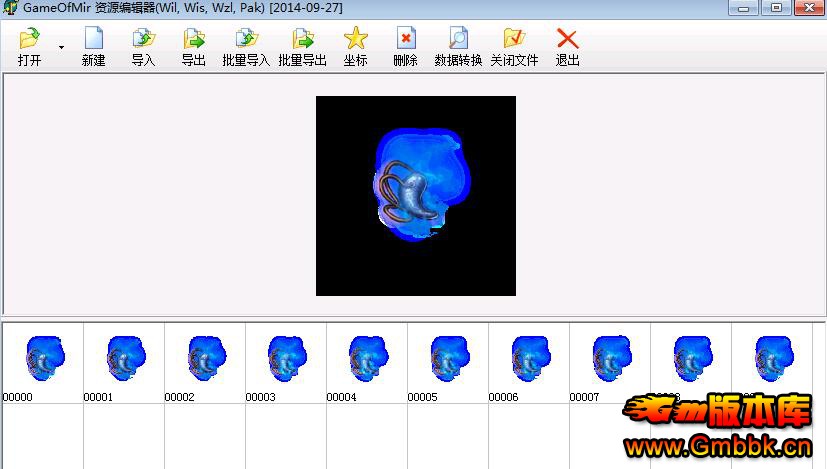This screenshot has width=827, height=469.
Task: Select thumbnail 00001 in the image grid
Action: (x=124, y=359)
